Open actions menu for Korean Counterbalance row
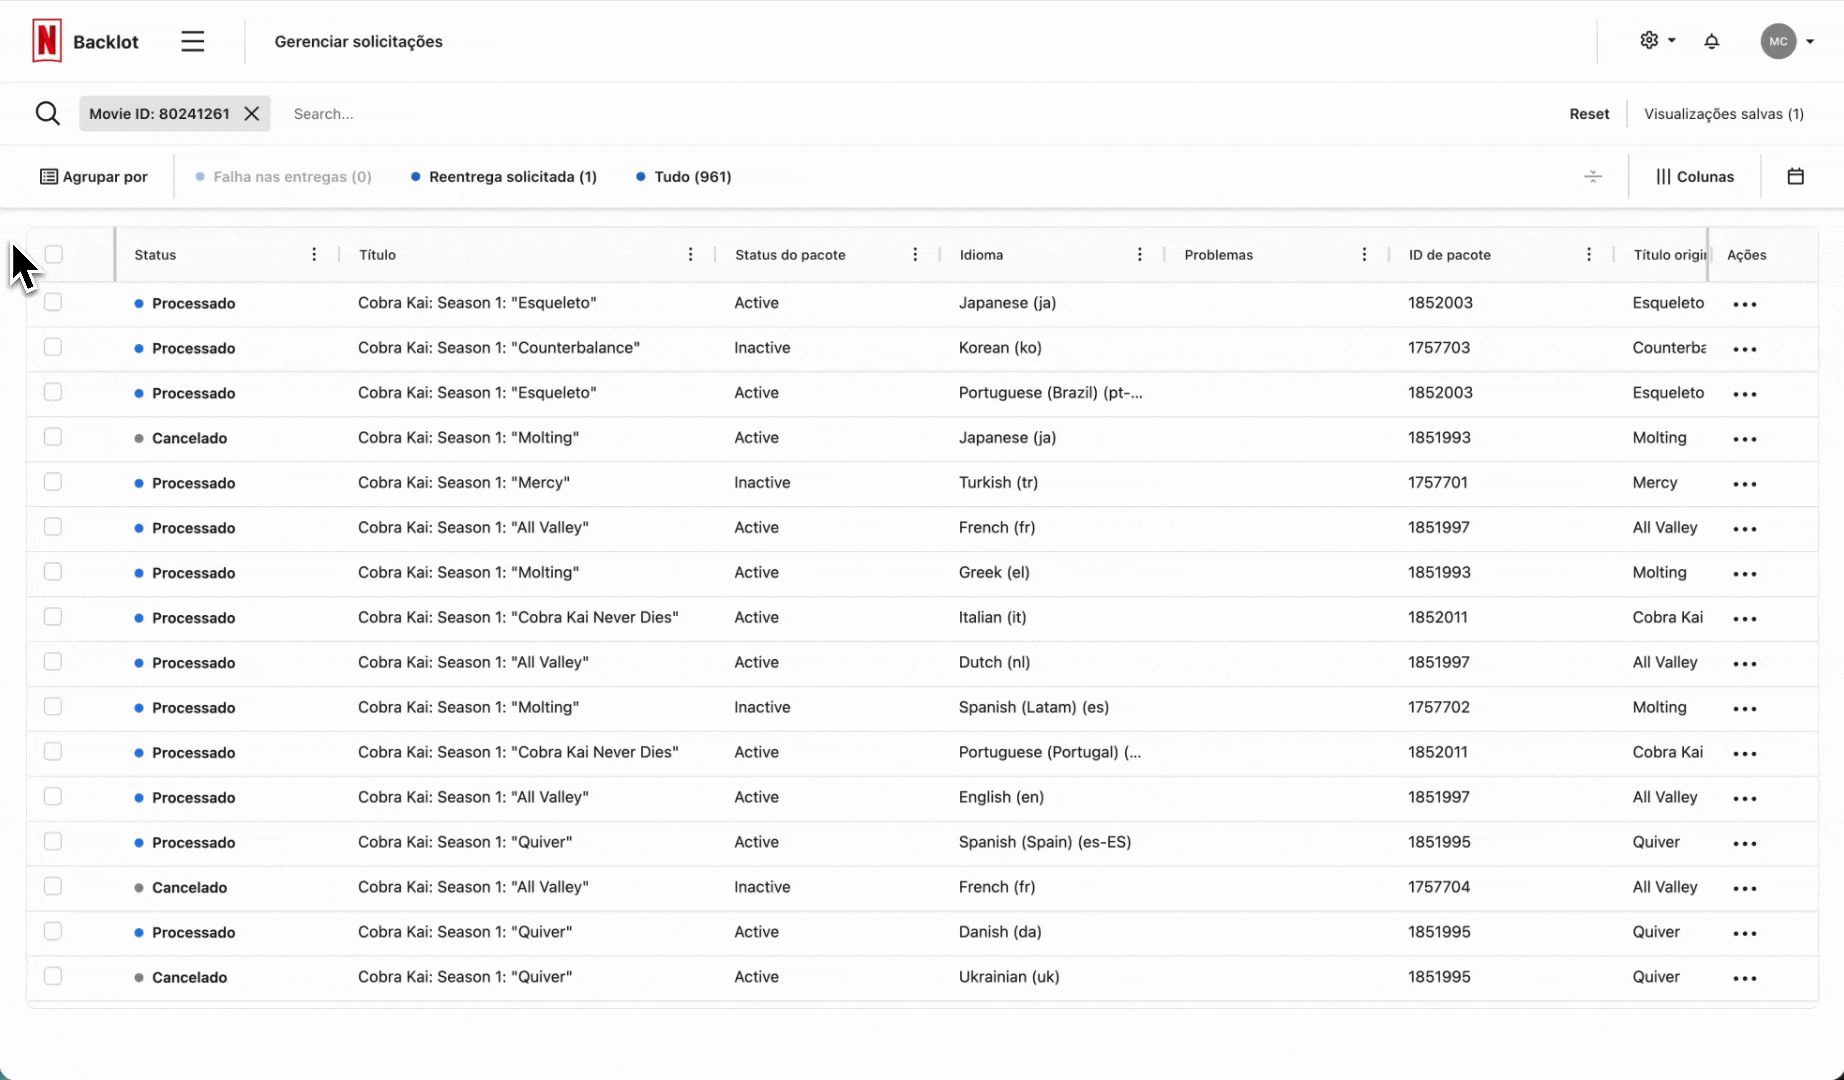Image resolution: width=1844 pixels, height=1080 pixels. 1744,349
